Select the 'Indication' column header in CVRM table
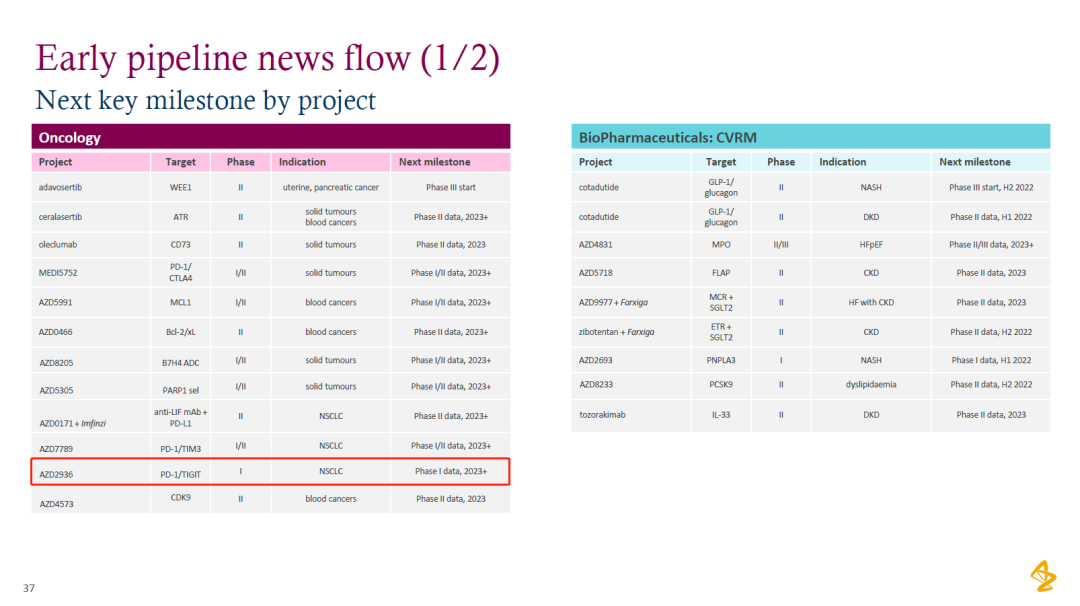Image resolution: width=1080 pixels, height=606 pixels. [x=842, y=162]
